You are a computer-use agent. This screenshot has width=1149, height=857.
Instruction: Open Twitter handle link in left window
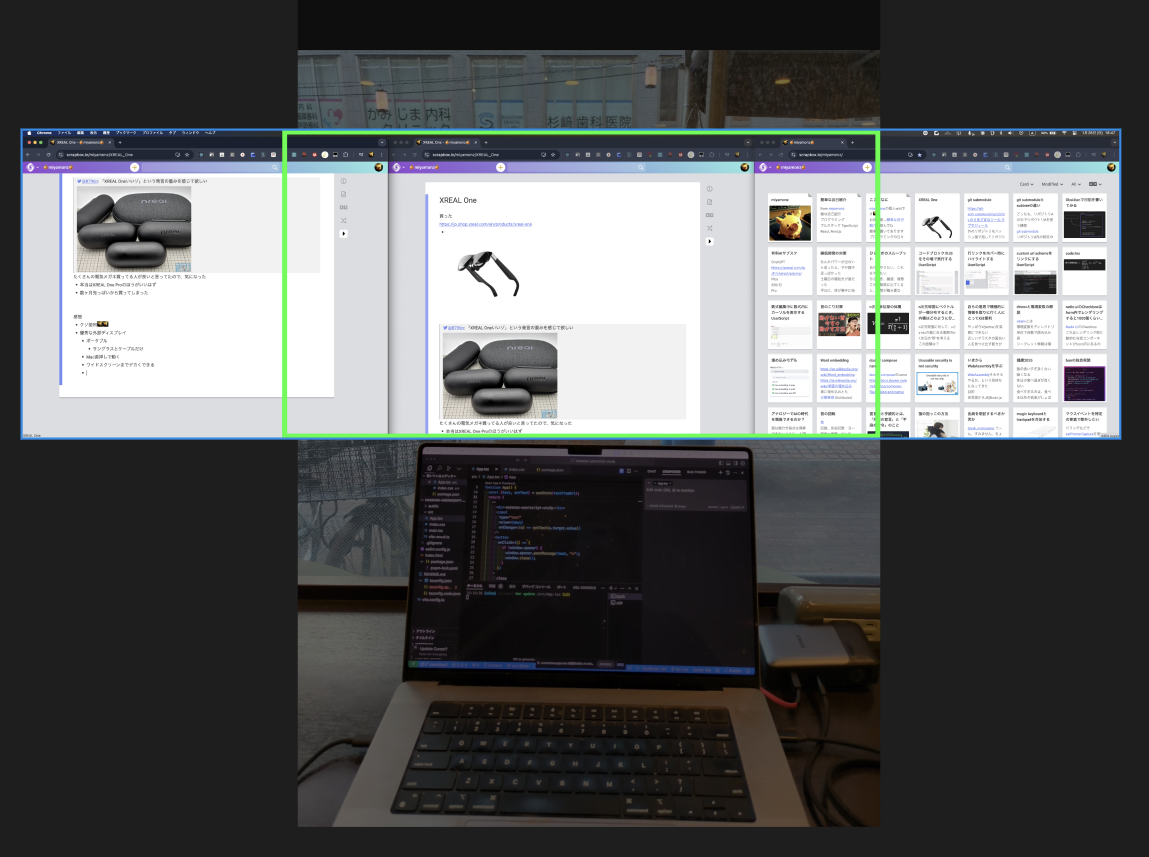[90, 181]
